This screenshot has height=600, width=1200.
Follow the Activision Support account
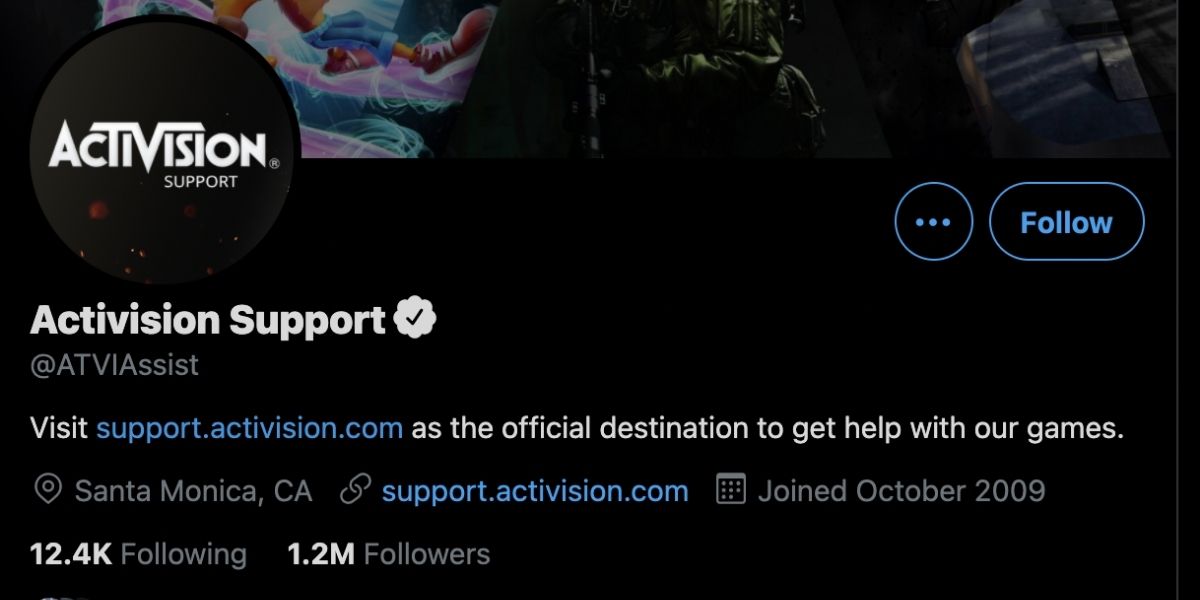pyautogui.click(x=1066, y=222)
